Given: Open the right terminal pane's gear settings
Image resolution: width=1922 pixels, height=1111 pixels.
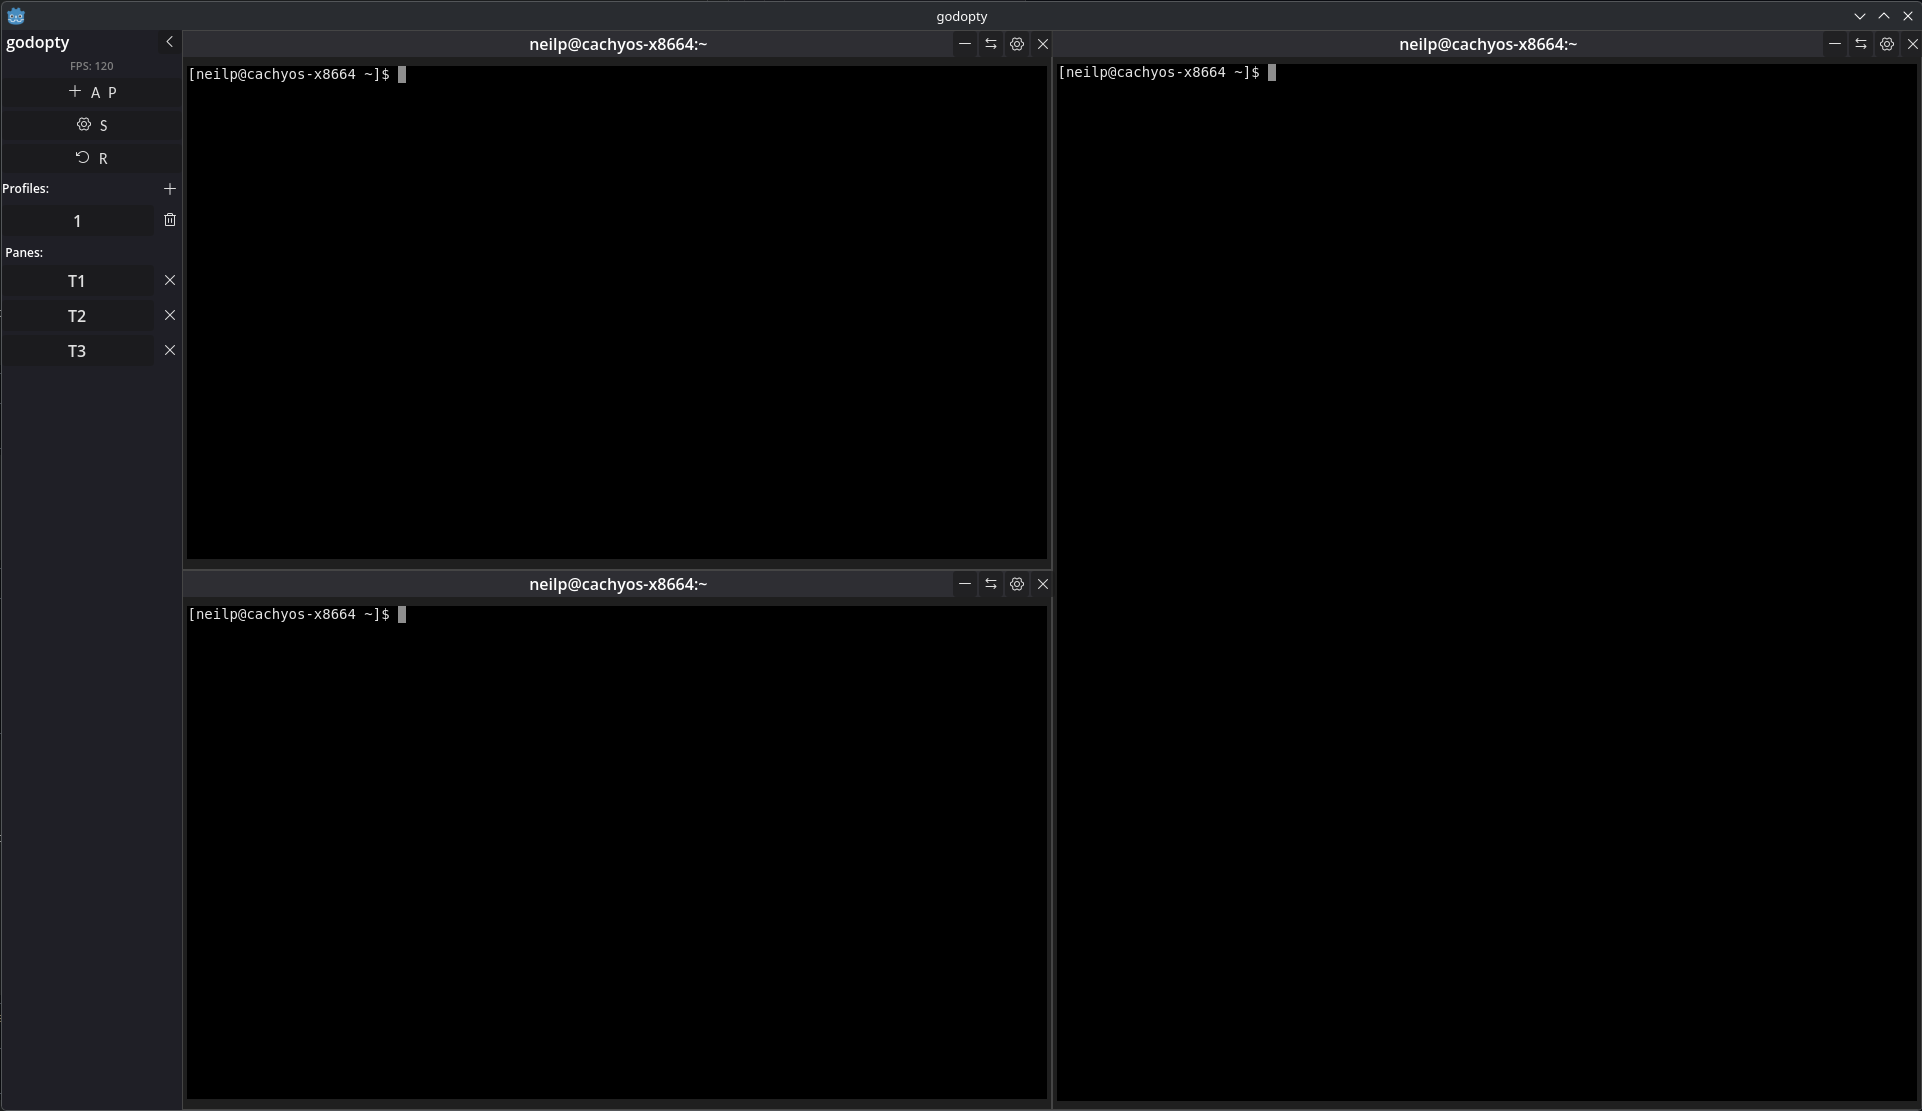Looking at the screenshot, I should [1886, 44].
